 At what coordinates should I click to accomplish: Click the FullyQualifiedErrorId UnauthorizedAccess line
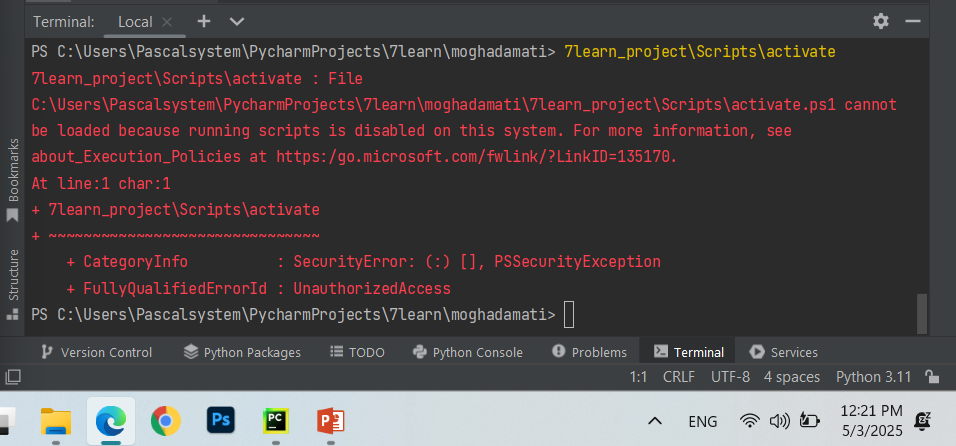pyautogui.click(x=258, y=288)
